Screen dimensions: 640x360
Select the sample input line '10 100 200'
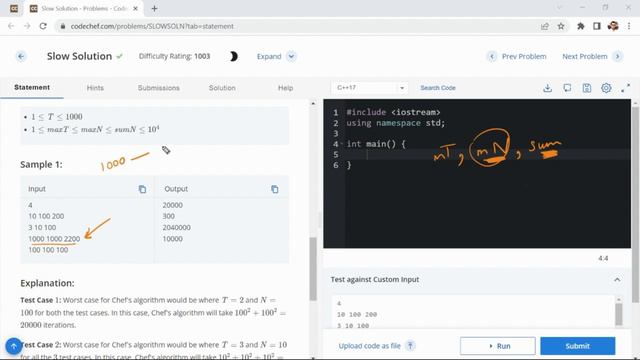click(x=46, y=216)
